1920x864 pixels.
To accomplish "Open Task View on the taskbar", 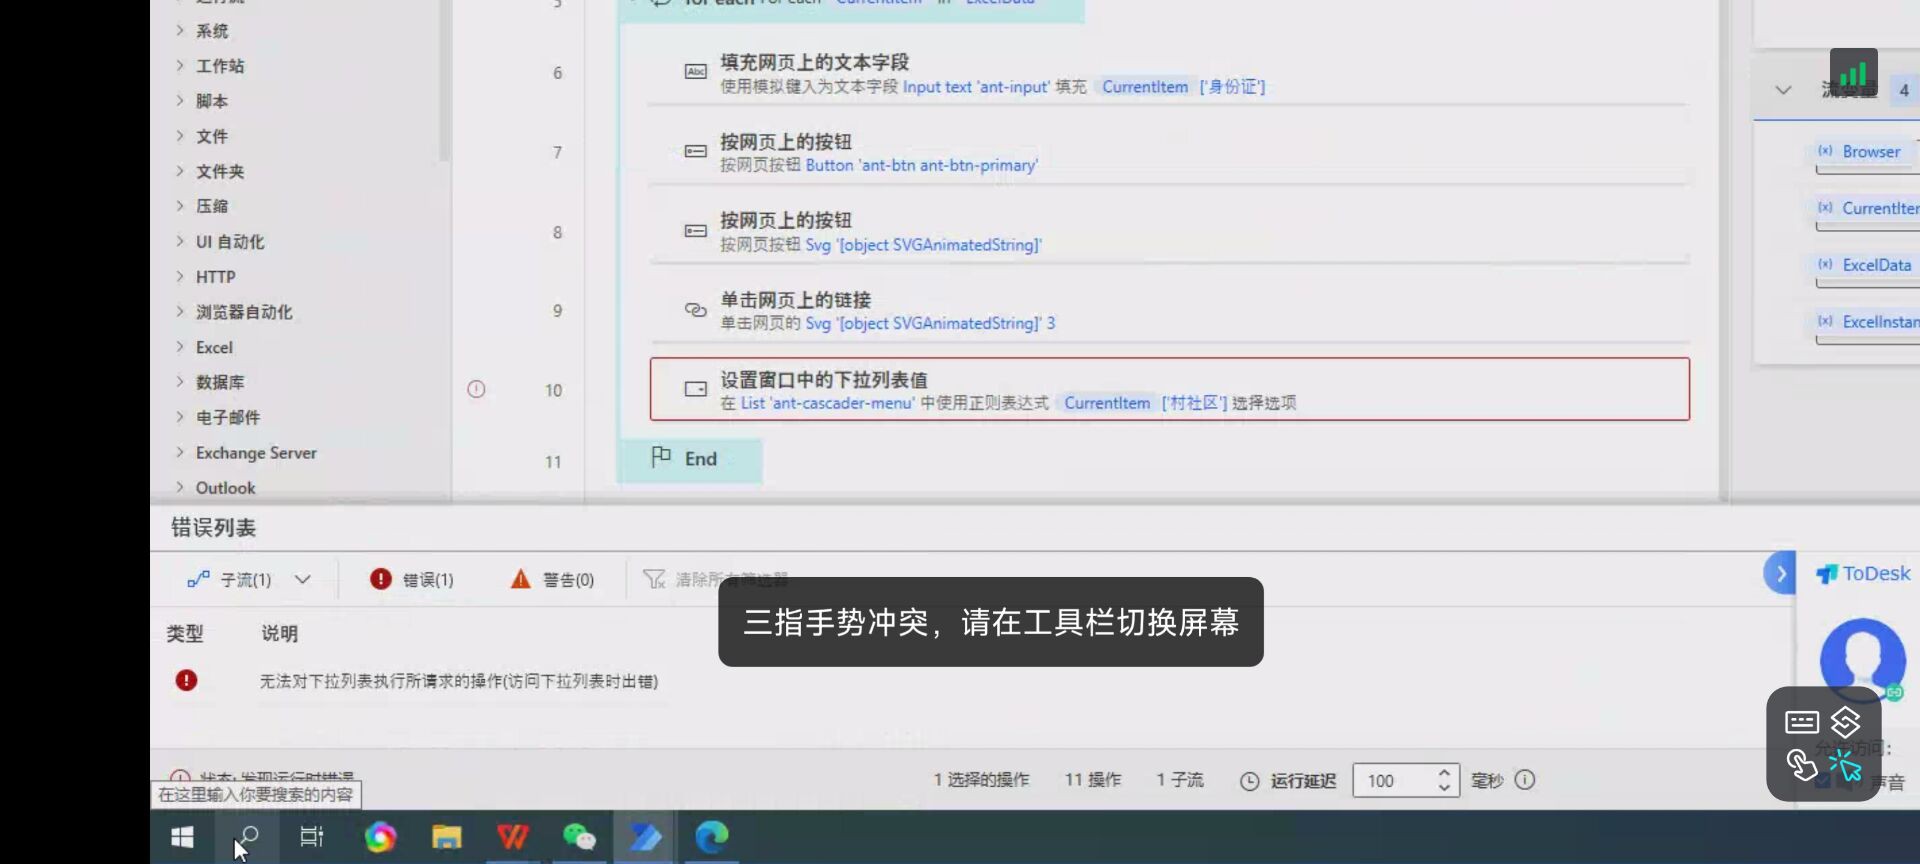I will pyautogui.click(x=312, y=837).
